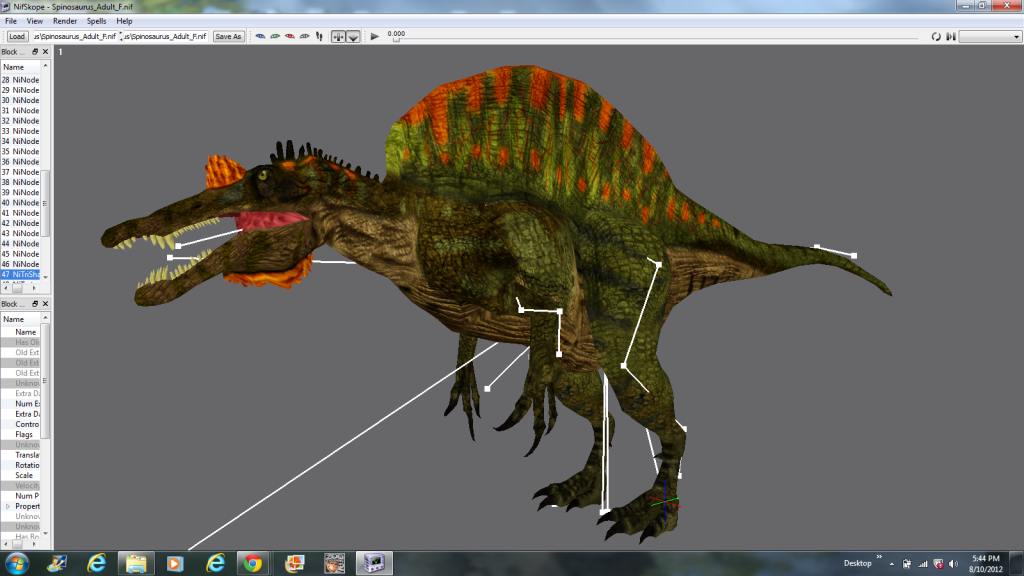Image resolution: width=1024 pixels, height=576 pixels.
Task: Close the Block List panel
Action: (46, 51)
